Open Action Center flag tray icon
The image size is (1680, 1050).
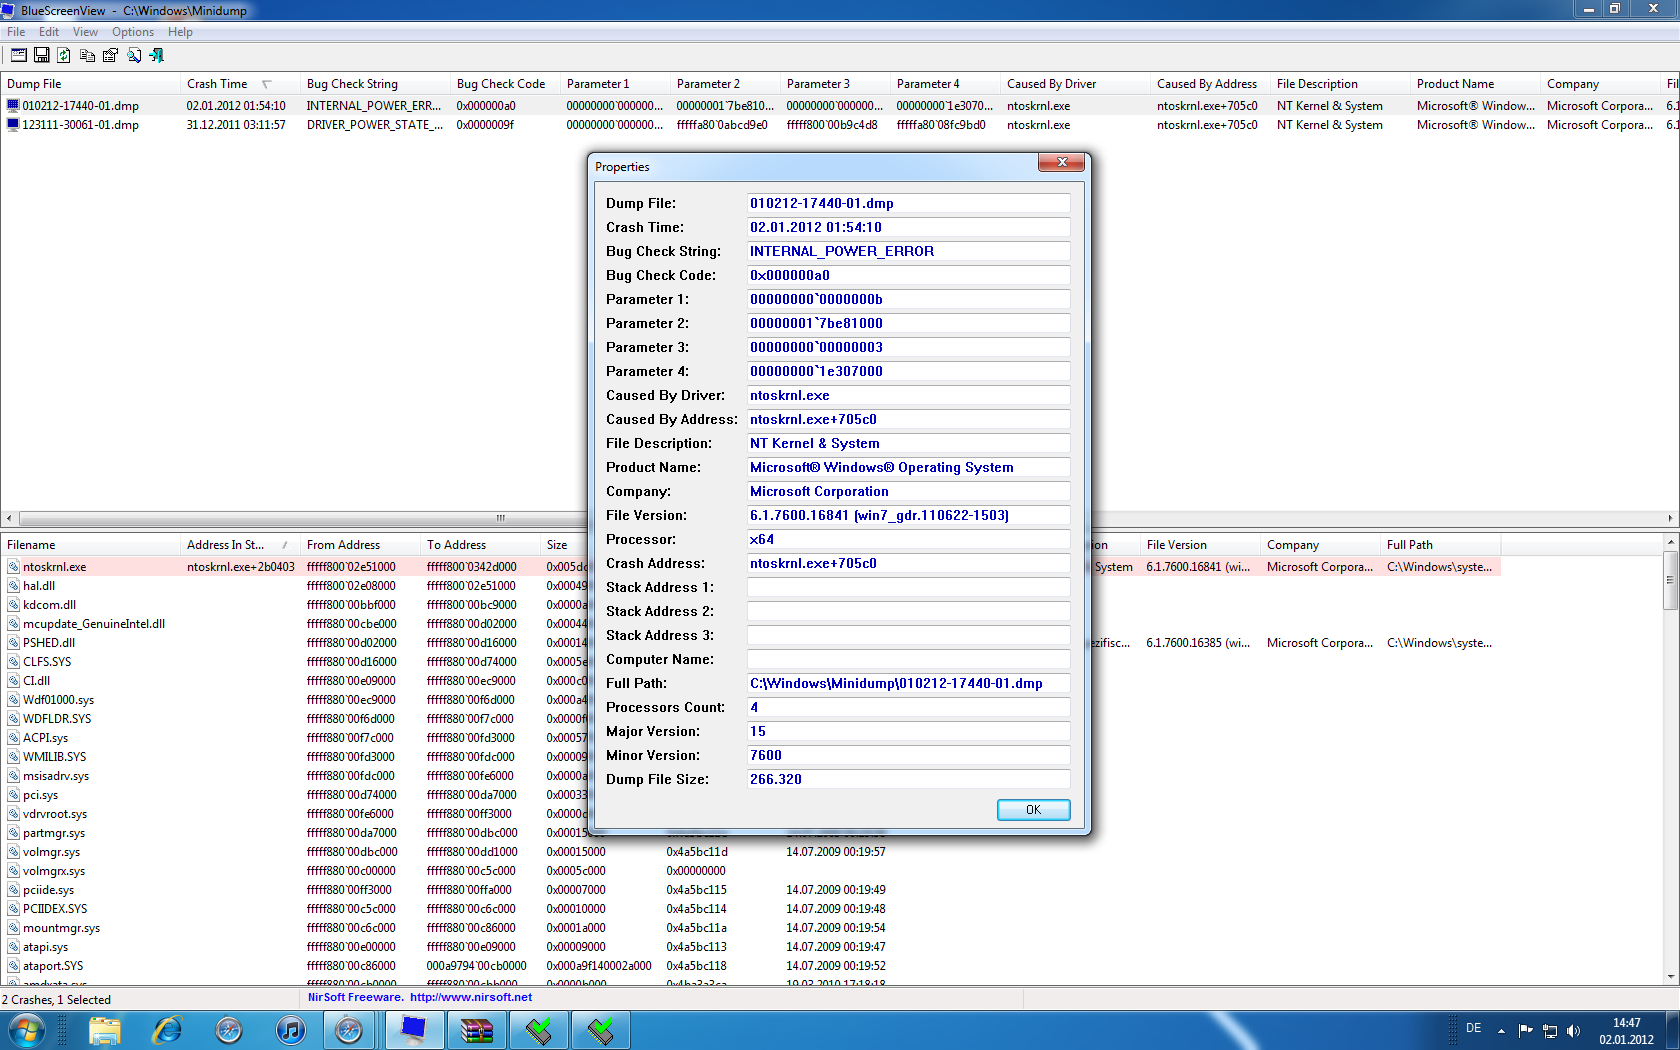1526,1030
